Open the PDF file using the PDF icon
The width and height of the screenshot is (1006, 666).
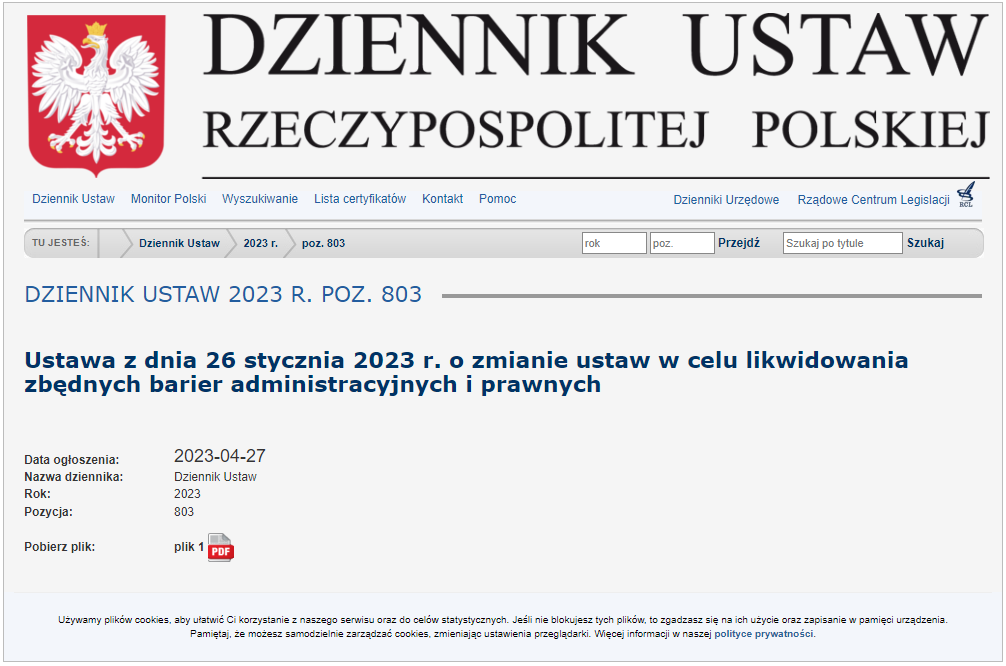click(x=220, y=548)
